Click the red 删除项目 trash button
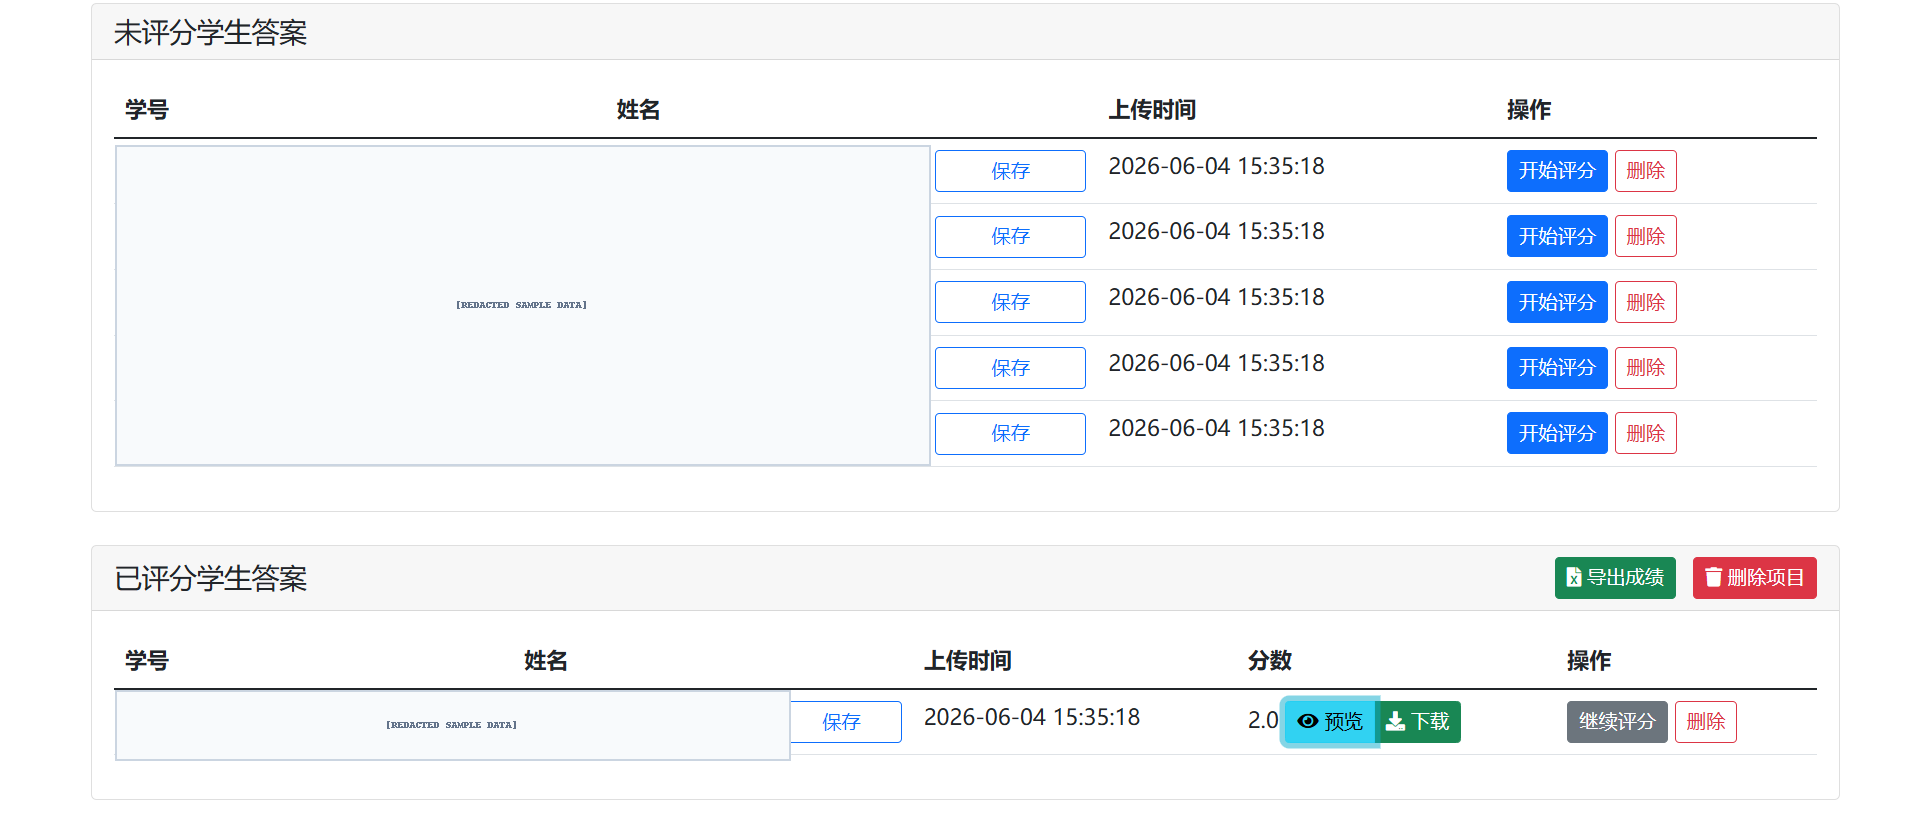 pyautogui.click(x=1755, y=578)
